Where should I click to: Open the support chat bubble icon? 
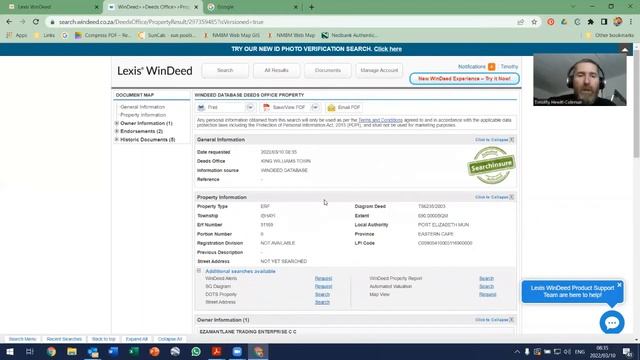tap(612, 322)
